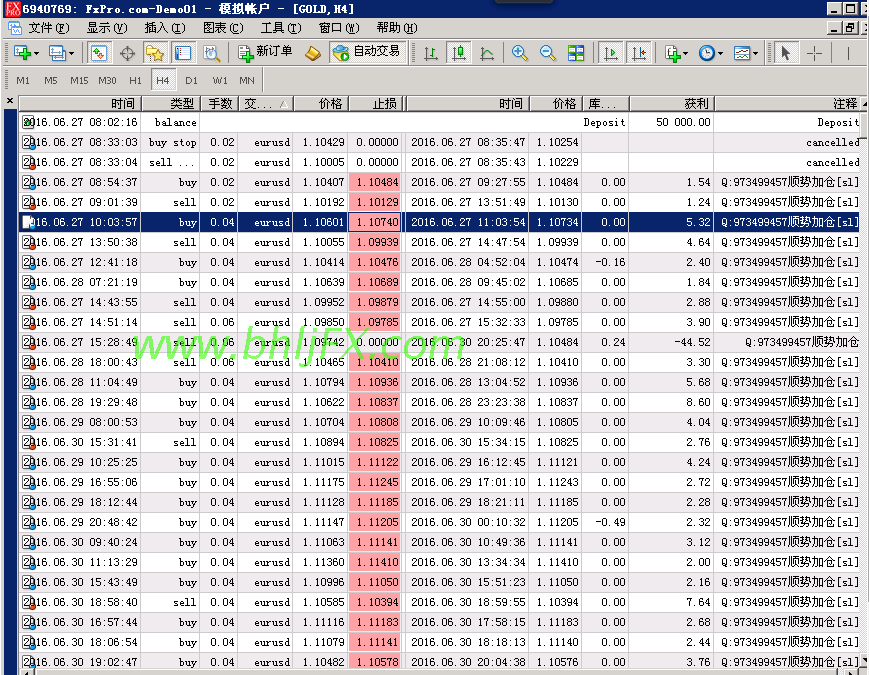Click the order icon of the balance row
Screen dimensions: 869x675
28,122
